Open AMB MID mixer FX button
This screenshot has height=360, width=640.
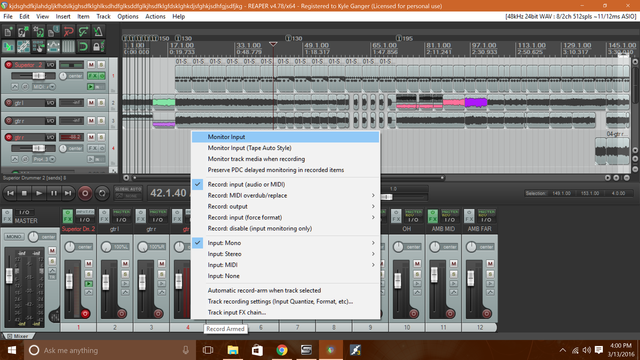[432, 216]
